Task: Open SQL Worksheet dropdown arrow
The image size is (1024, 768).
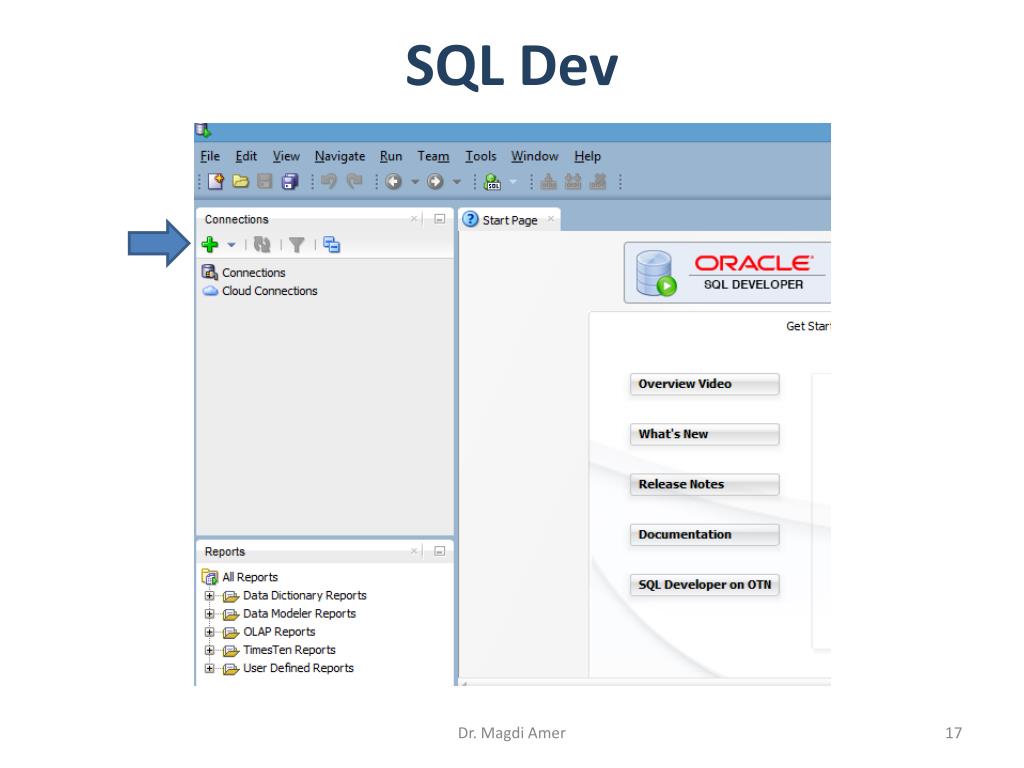Action: (513, 182)
